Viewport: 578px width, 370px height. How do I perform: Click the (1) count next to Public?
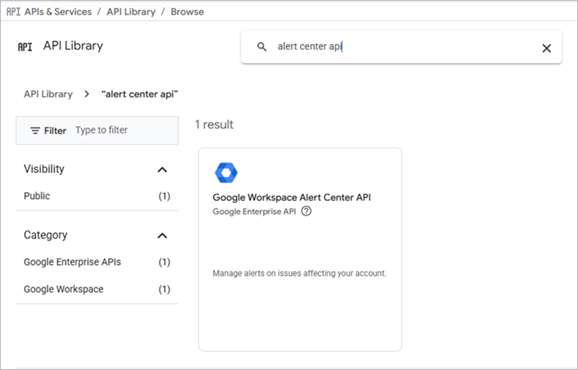click(164, 196)
